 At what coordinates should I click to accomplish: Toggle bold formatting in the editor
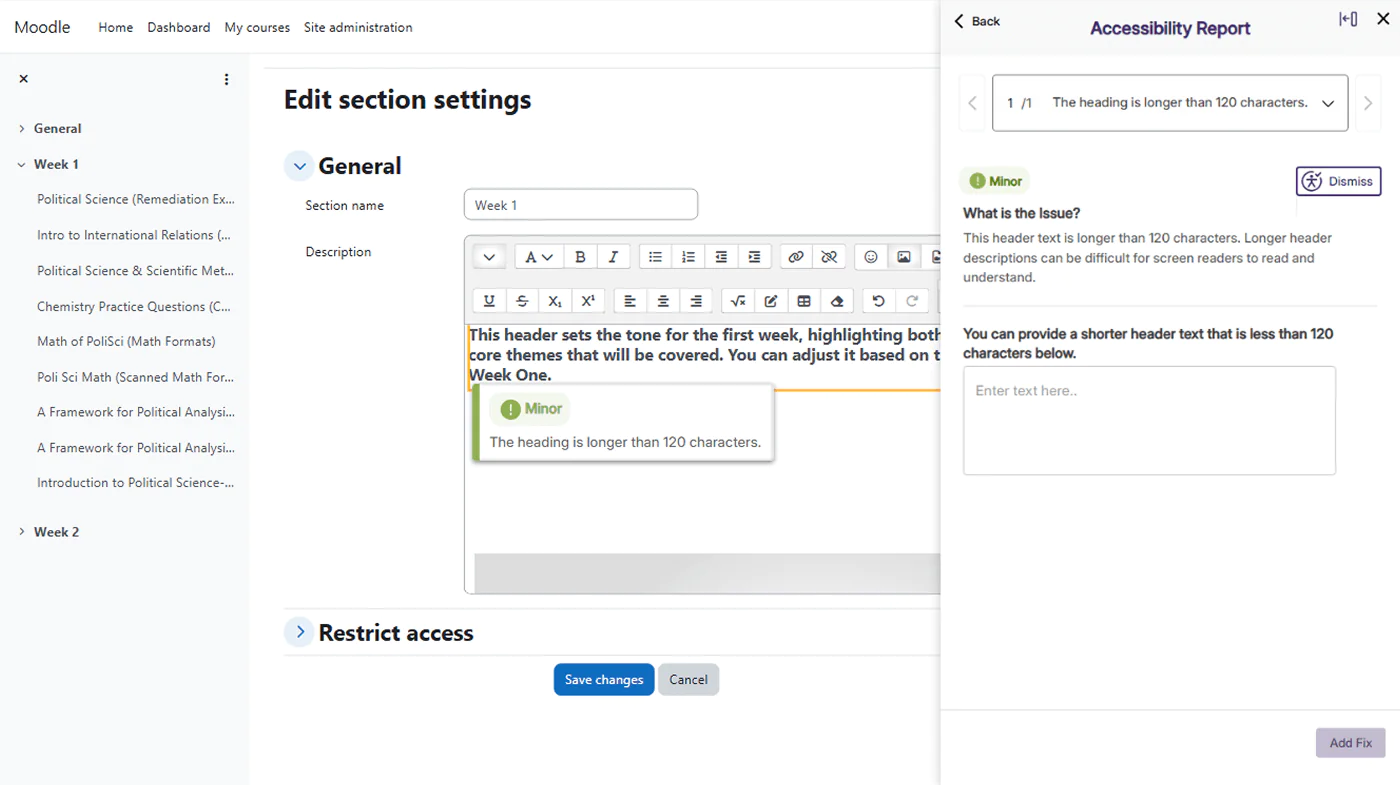pos(580,257)
